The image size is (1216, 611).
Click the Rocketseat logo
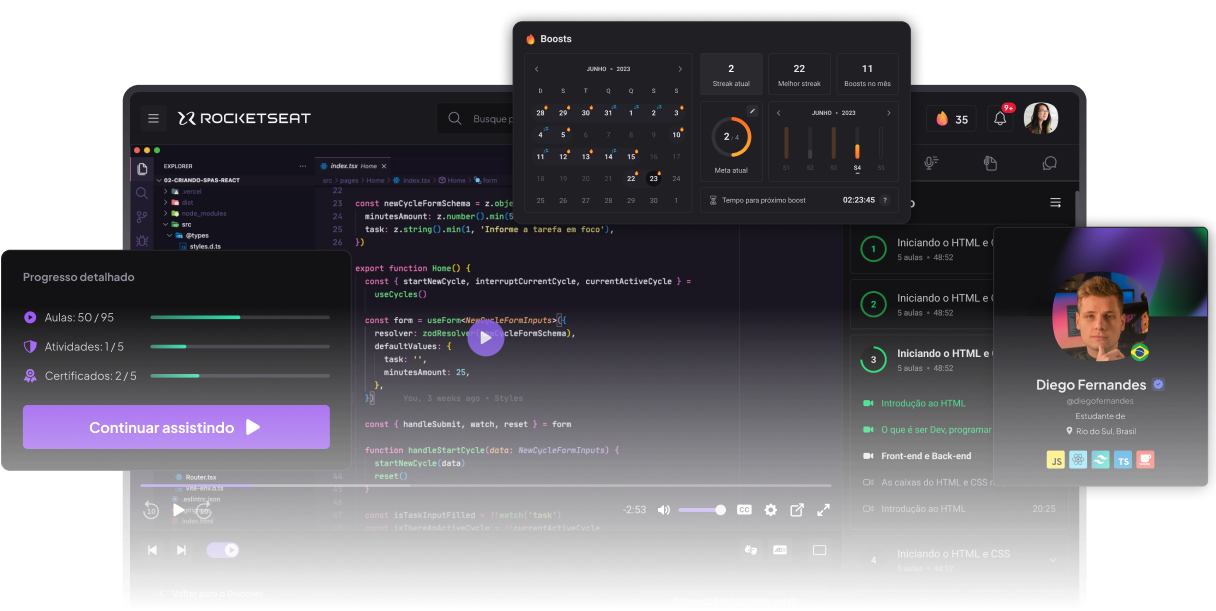click(x=245, y=118)
